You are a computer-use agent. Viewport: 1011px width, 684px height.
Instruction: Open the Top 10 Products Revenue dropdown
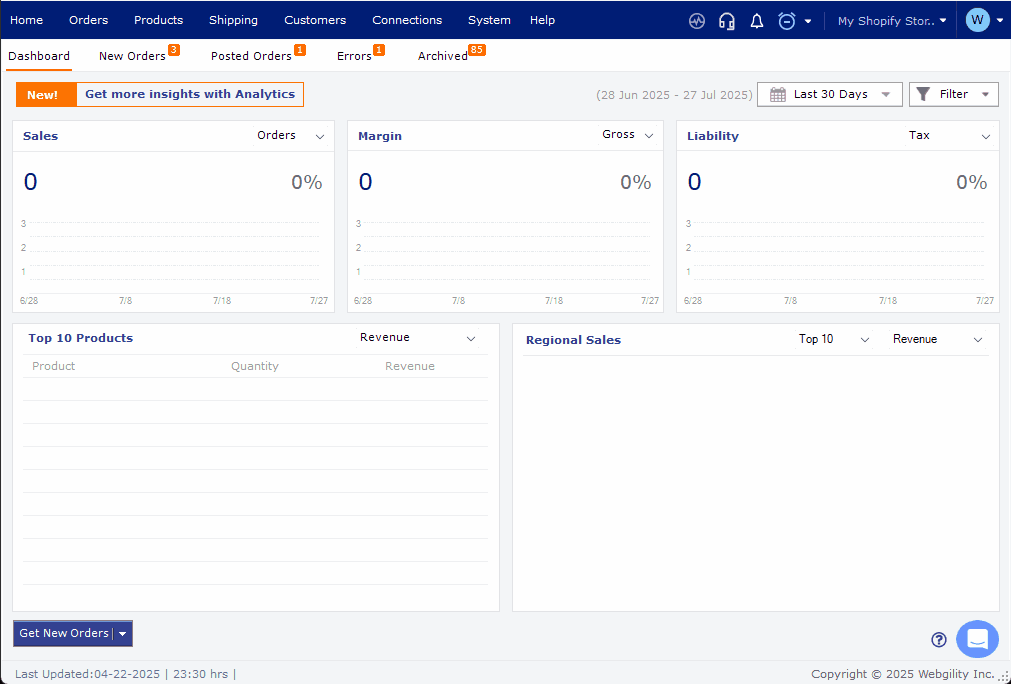pos(471,339)
